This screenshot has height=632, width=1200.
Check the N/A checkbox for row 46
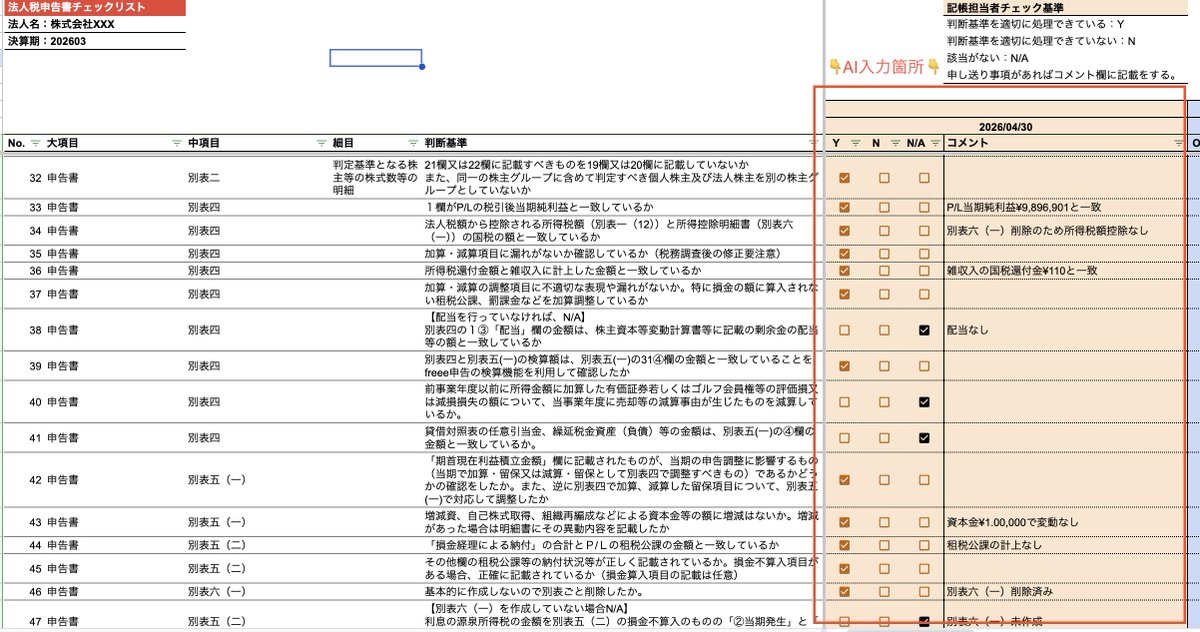click(924, 591)
